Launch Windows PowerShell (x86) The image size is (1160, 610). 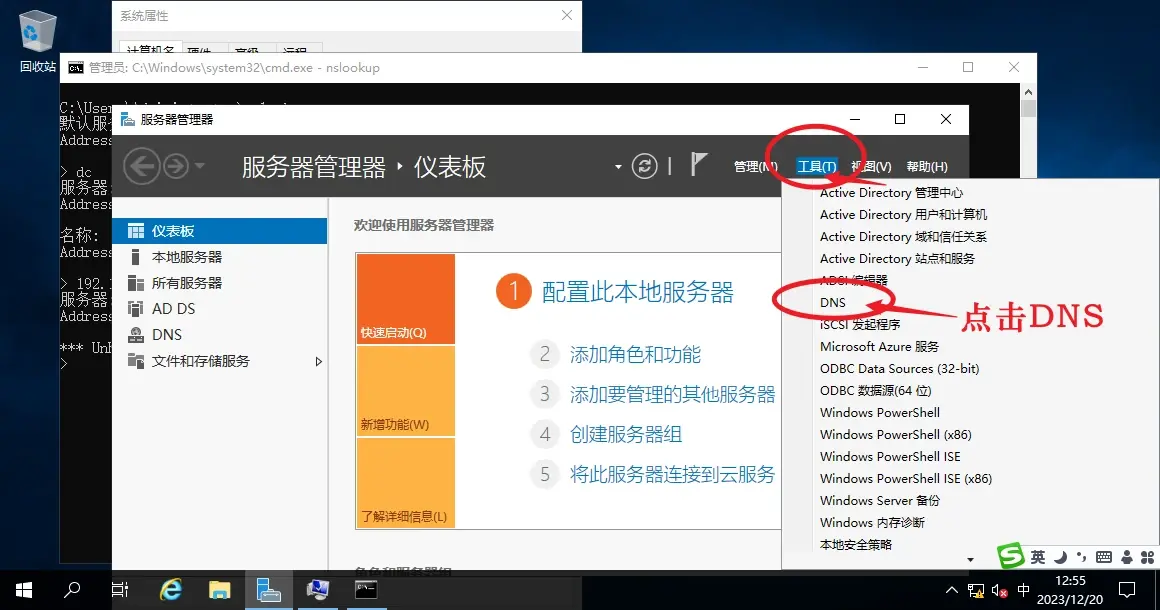tap(895, 435)
